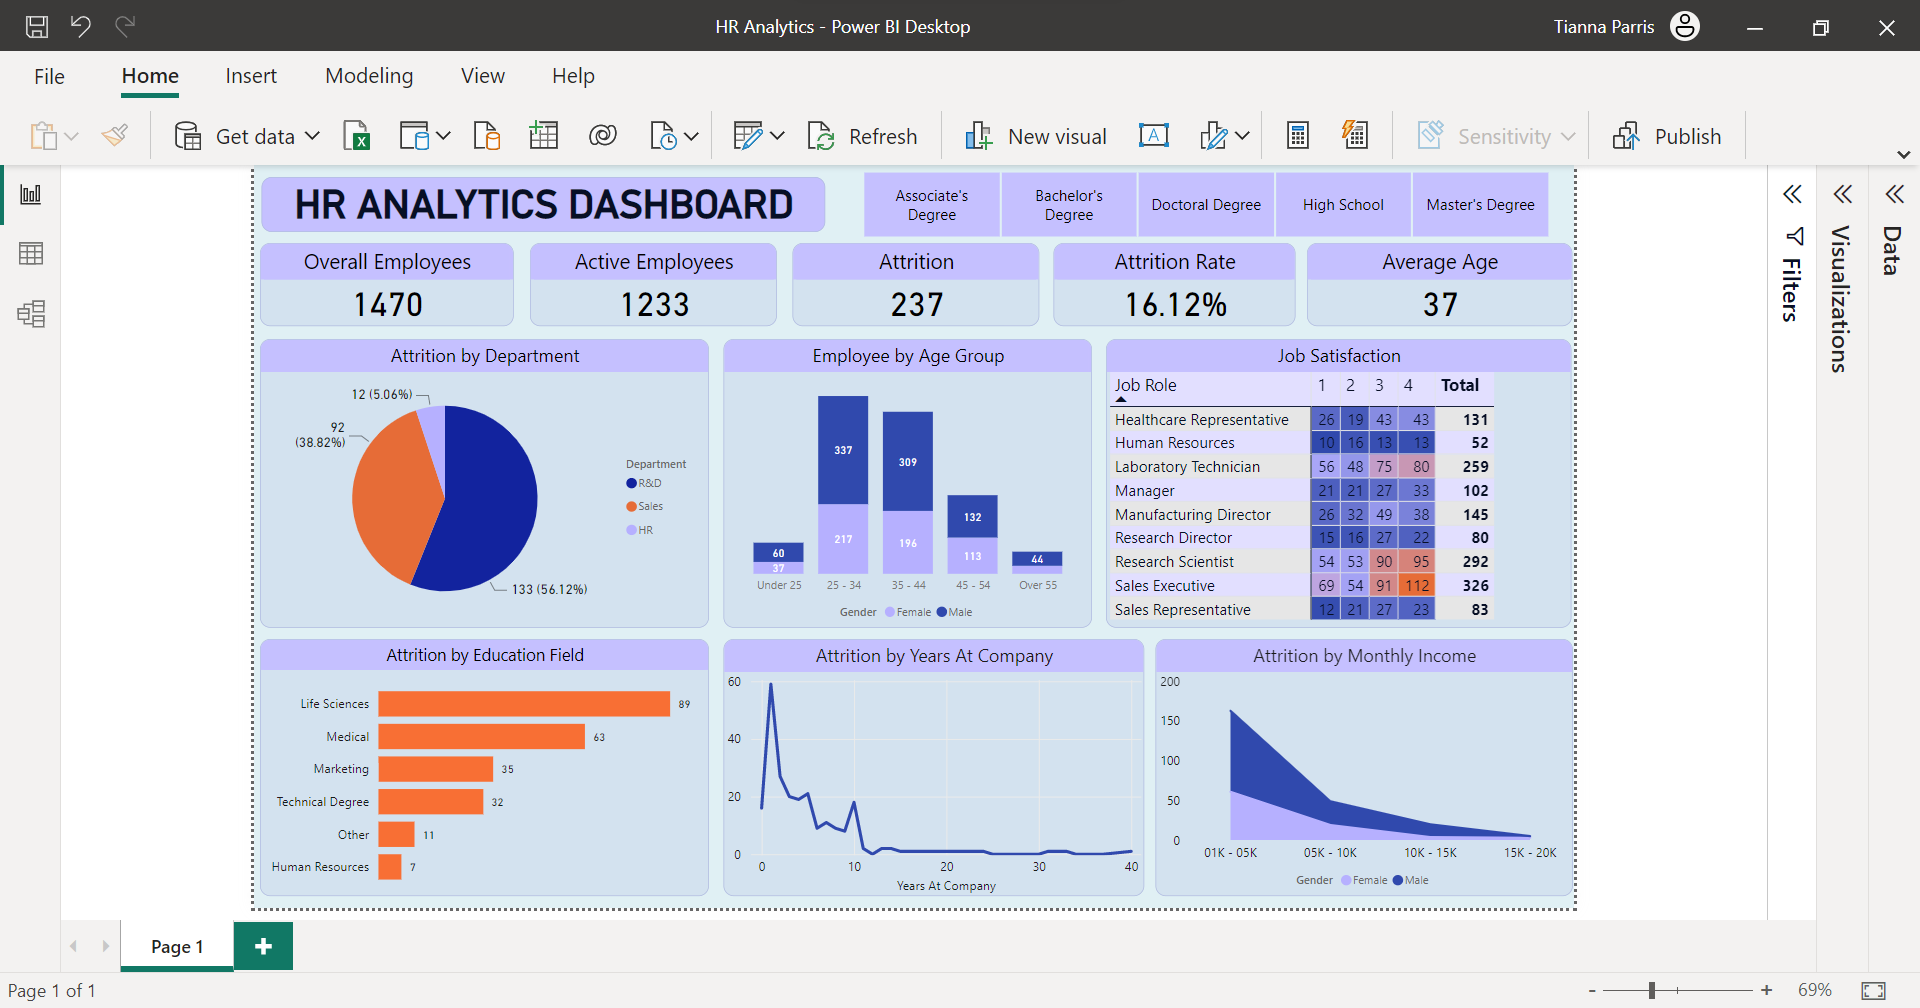
Task: Insert a text box using the ribbon icon
Action: [x=1154, y=134]
